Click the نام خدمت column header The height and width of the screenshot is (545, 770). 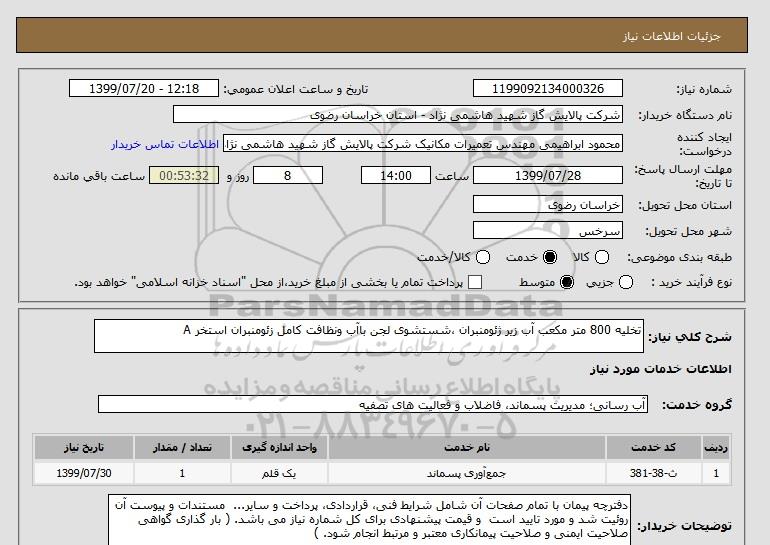[x=467, y=447]
